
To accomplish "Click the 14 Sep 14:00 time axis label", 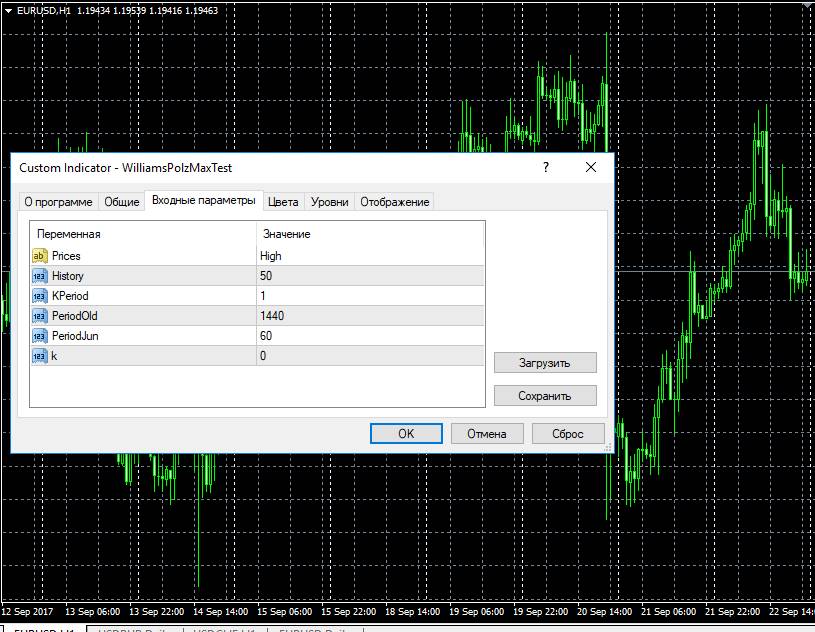I will tap(220, 612).
